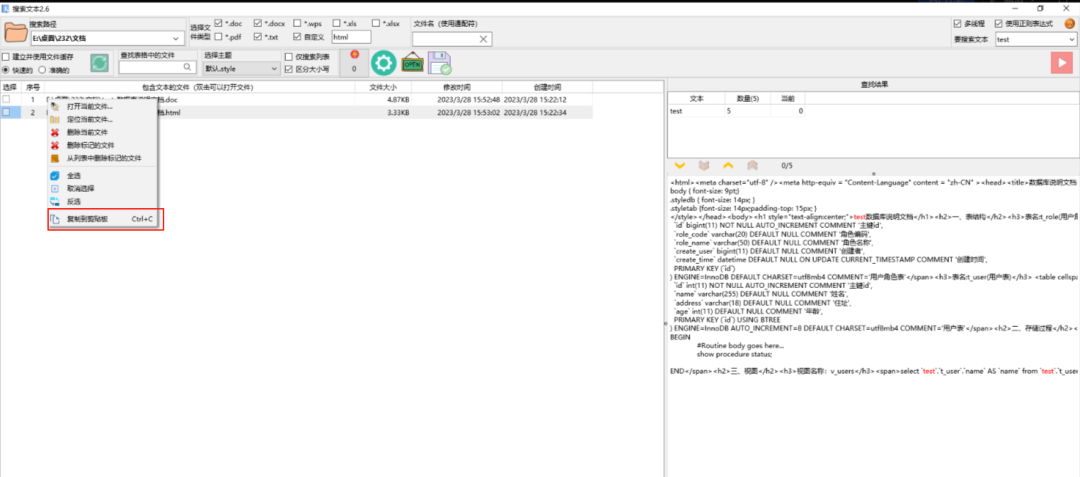
Task: Click the custom extension field containing html
Action: [351, 36]
